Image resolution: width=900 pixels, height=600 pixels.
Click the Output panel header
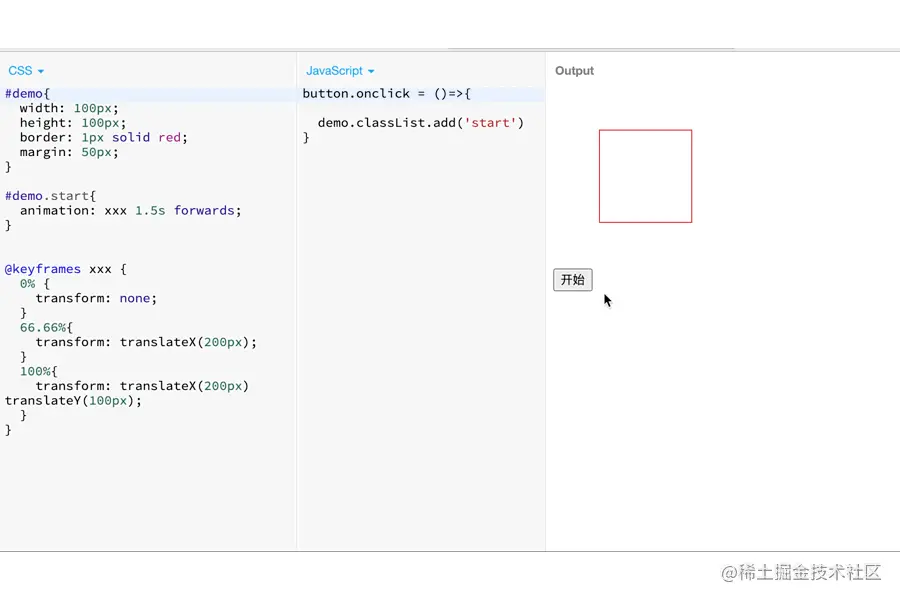(x=574, y=71)
